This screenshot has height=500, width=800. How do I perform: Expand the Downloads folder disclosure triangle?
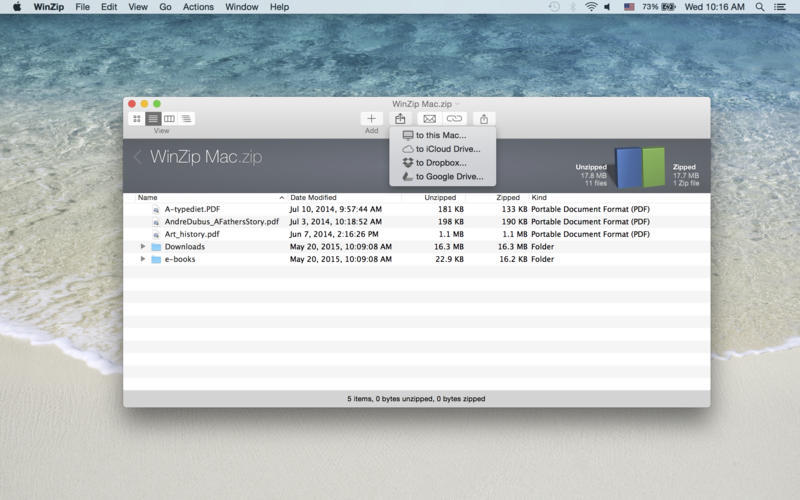pos(143,246)
